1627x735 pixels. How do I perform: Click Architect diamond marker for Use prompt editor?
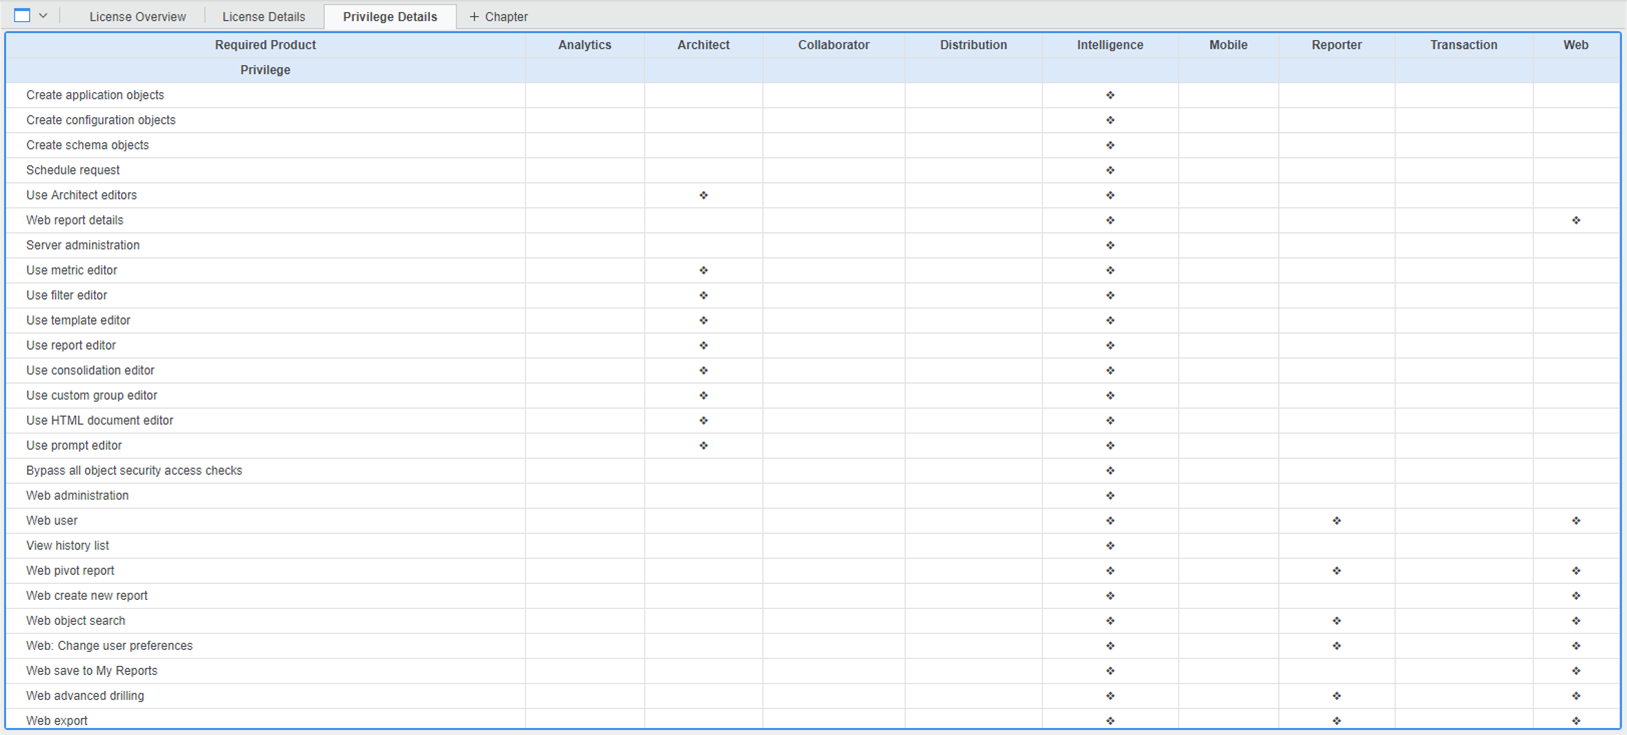703,446
